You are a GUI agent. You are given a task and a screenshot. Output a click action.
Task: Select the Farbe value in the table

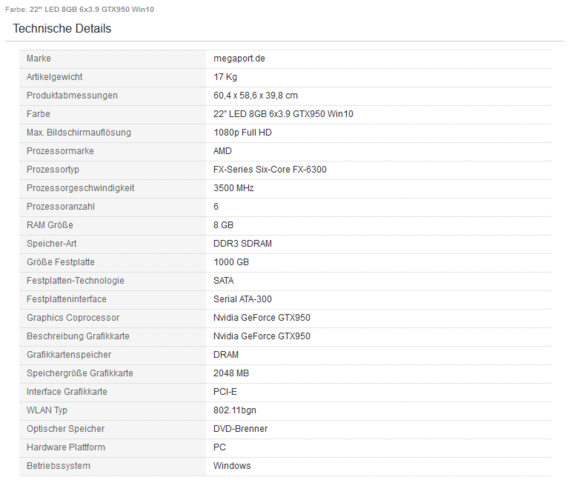click(x=283, y=114)
